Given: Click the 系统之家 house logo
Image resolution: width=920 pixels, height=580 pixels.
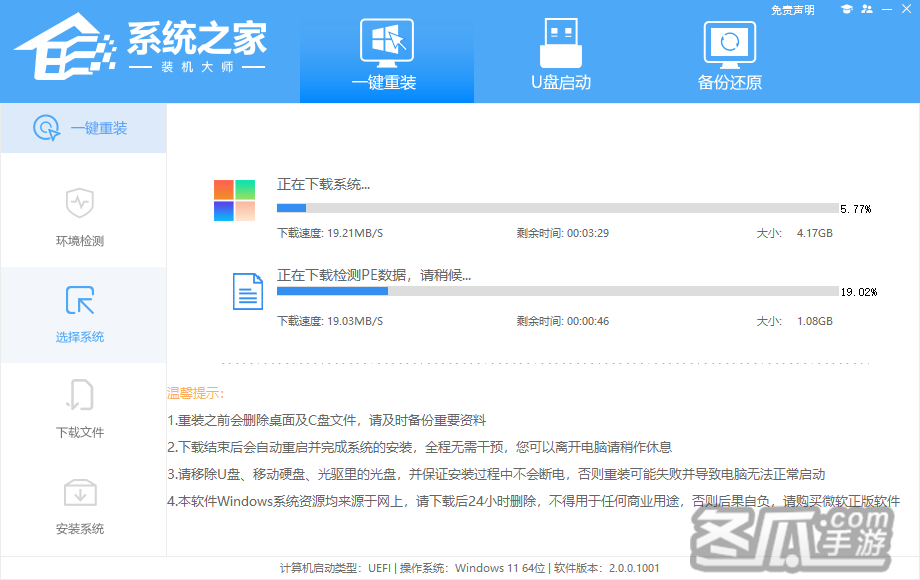Looking at the screenshot, I should point(66,48).
